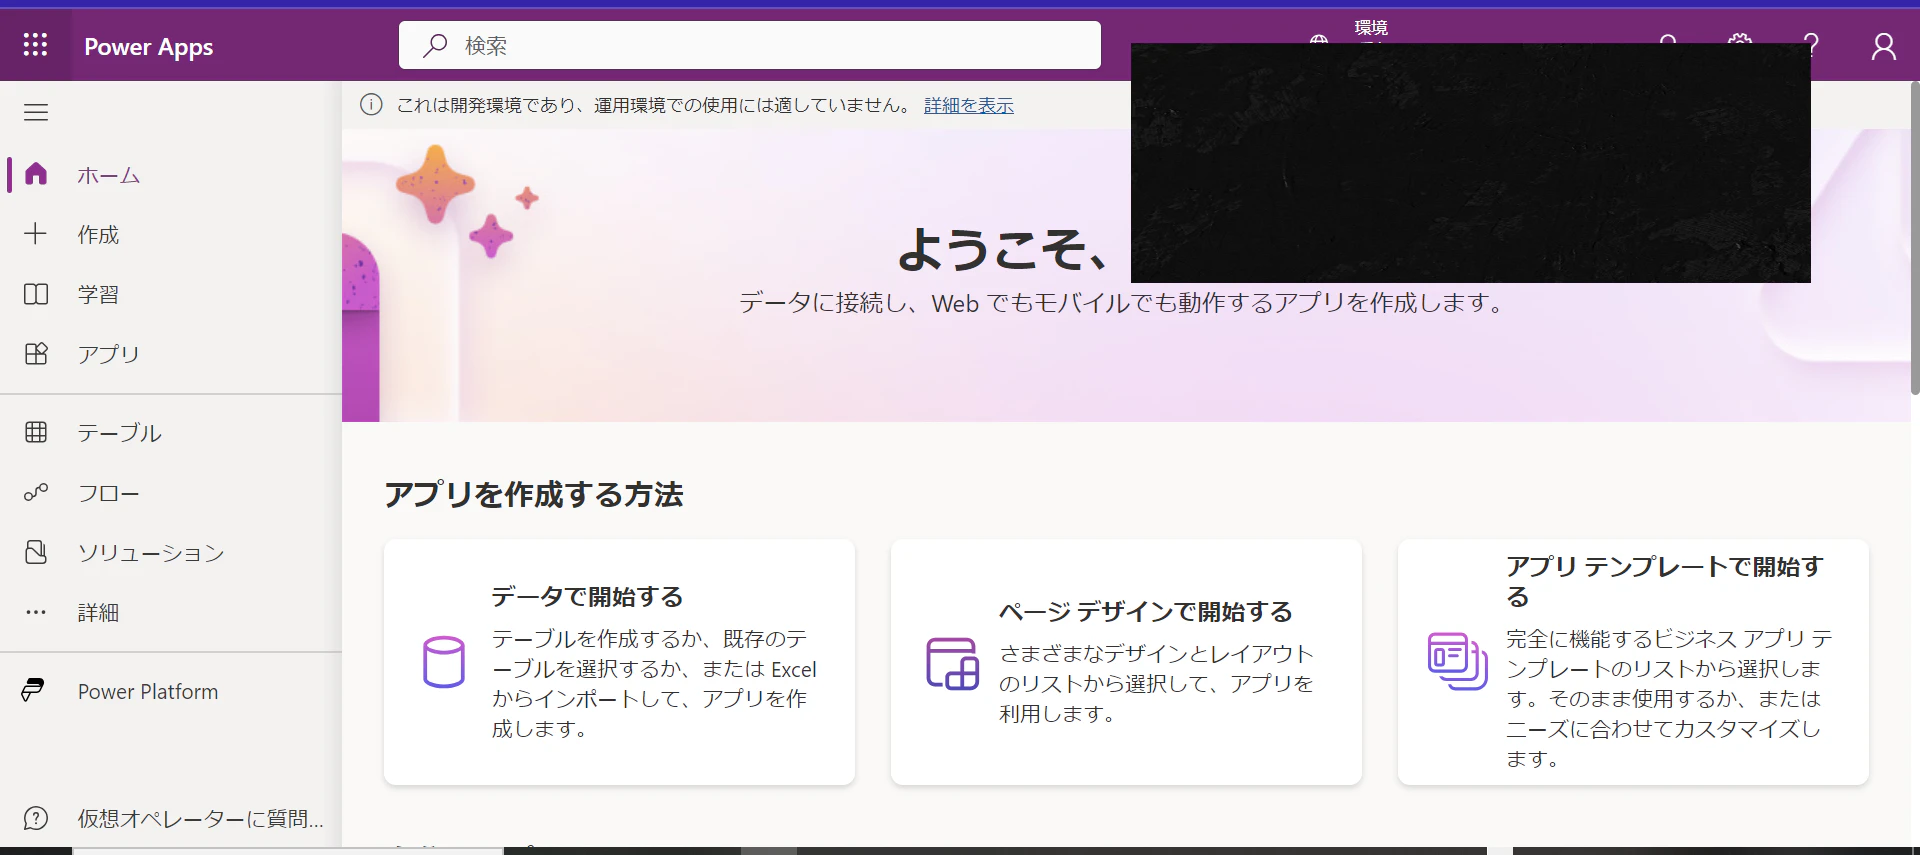1920x855 pixels.
Task: Click the search magnifier icon
Action: click(434, 45)
